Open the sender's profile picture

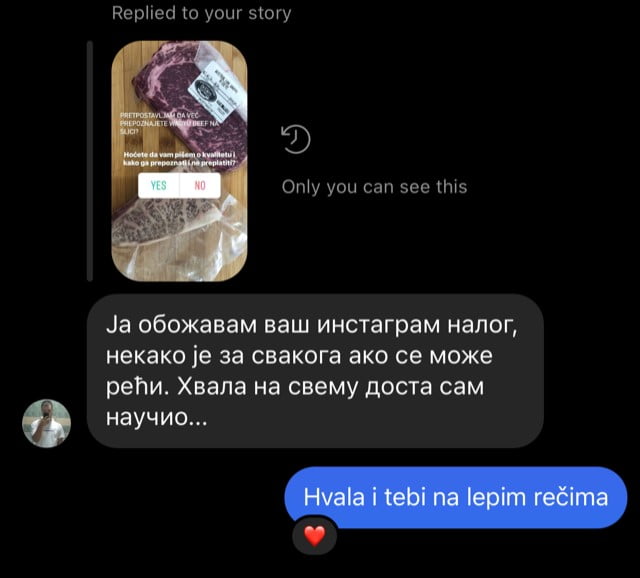click(47, 423)
